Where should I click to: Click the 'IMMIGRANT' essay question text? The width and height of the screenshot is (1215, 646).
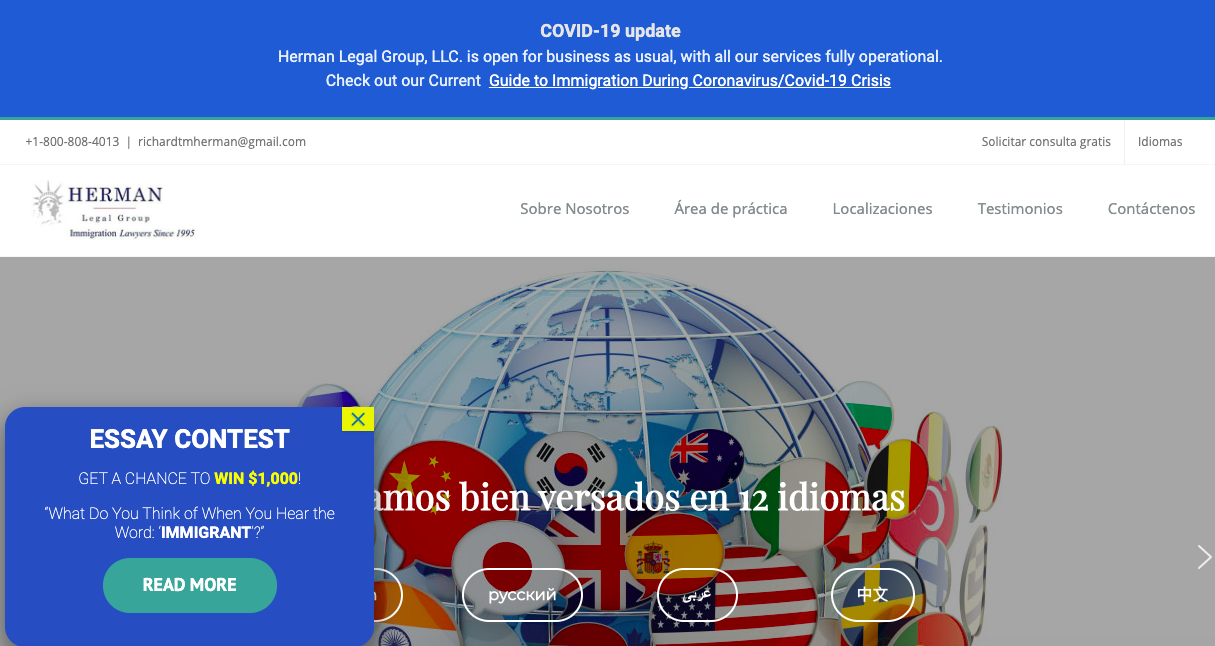pos(204,533)
